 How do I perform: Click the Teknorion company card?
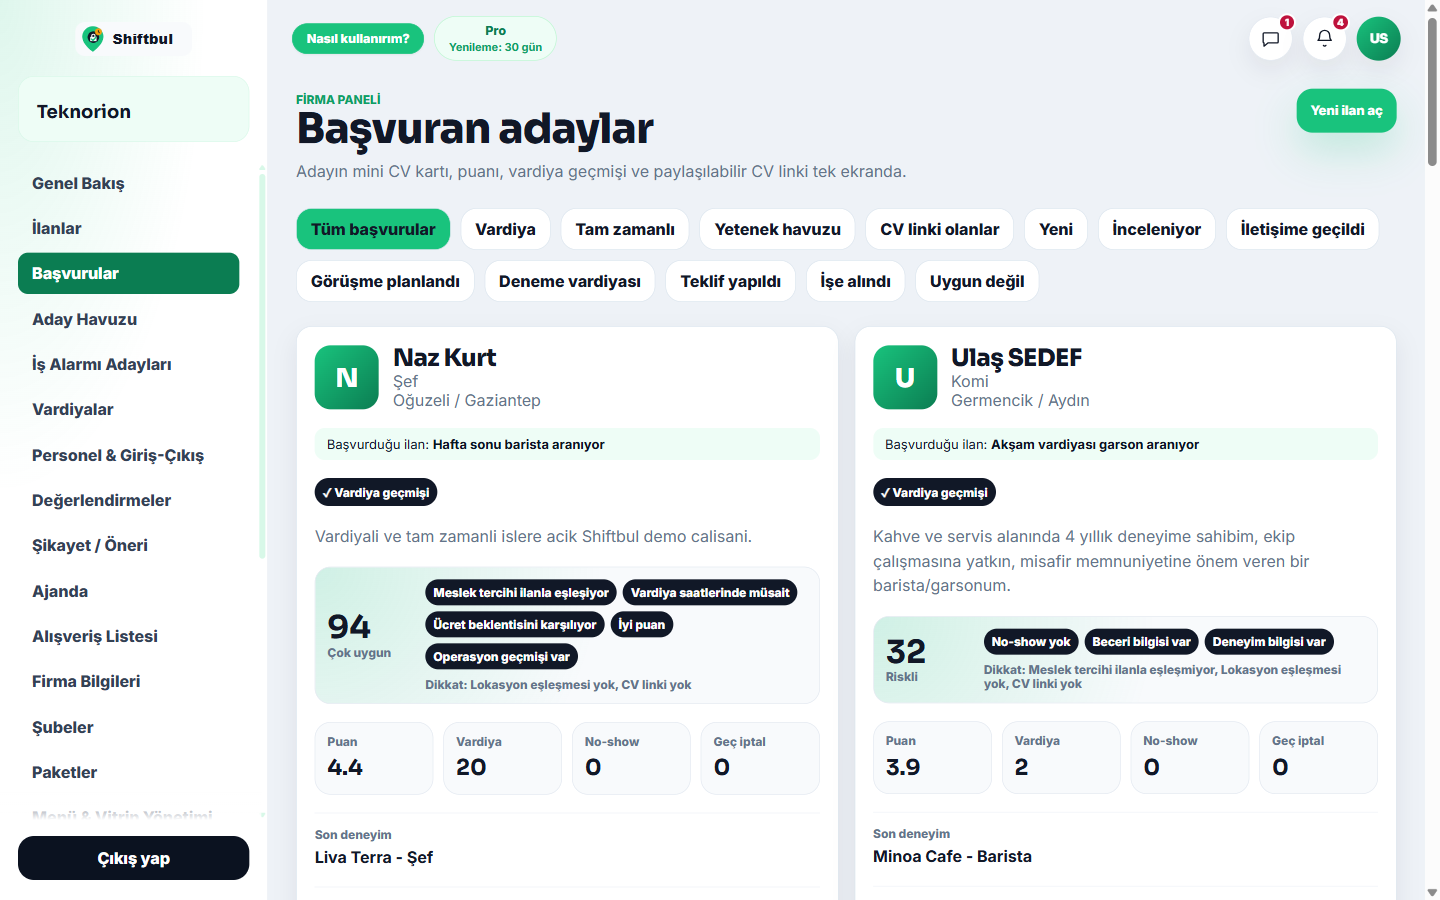[x=133, y=110]
